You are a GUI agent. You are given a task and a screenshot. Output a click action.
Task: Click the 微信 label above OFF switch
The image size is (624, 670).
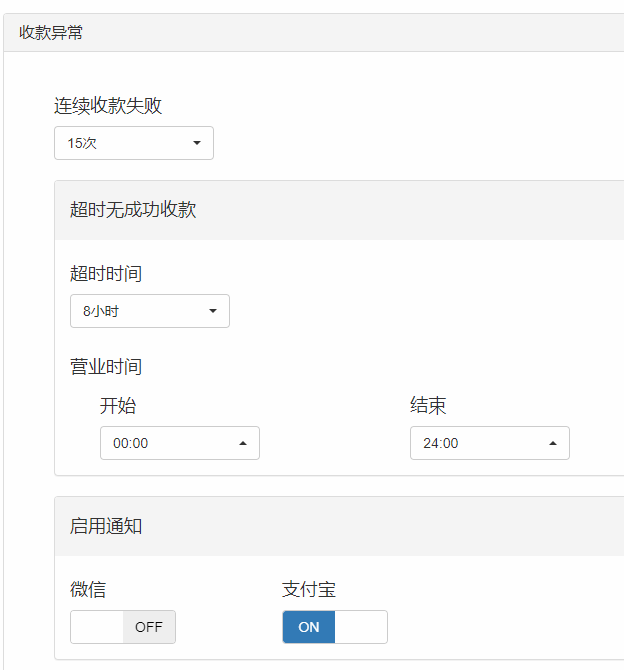[x=88, y=590]
